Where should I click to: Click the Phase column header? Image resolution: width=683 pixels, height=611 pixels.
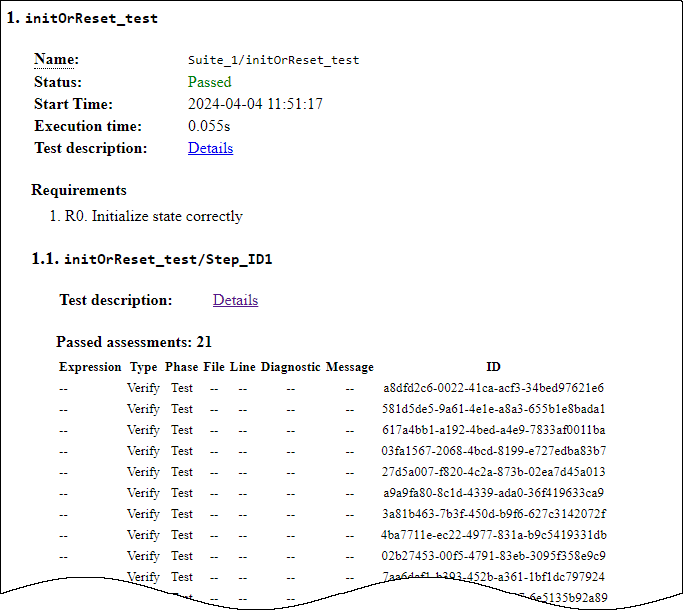point(181,367)
